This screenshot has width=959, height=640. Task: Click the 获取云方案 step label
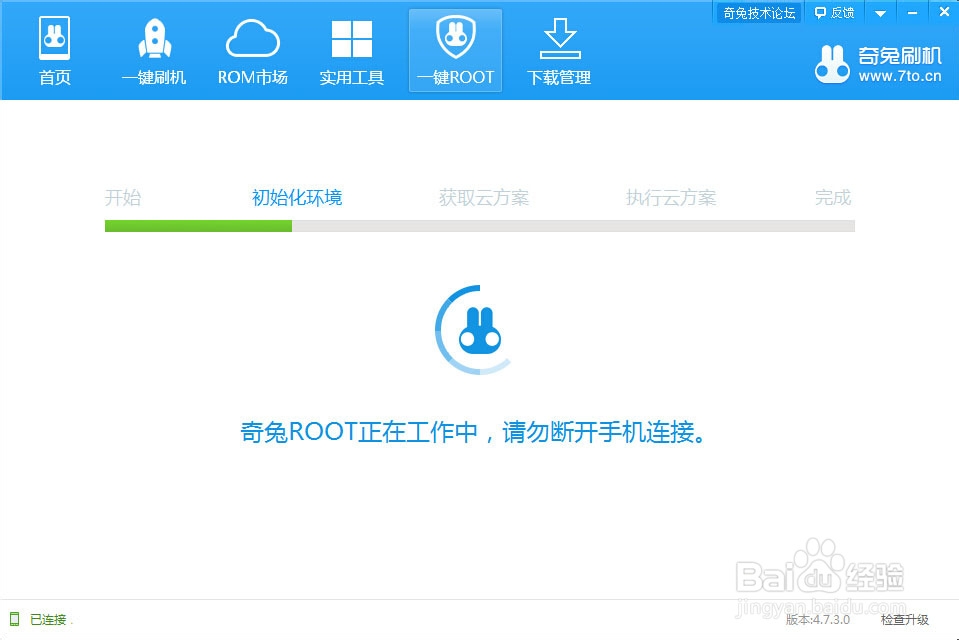pyautogui.click(x=484, y=198)
